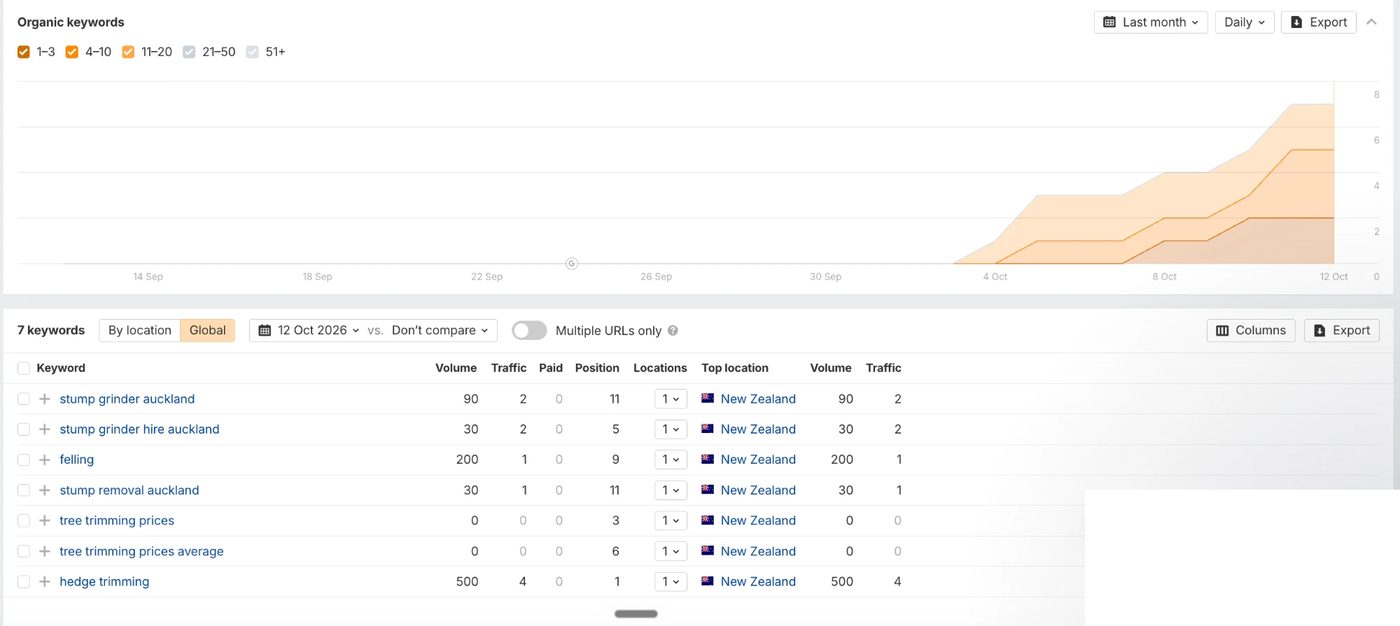Toggle Multiple URLs only switch
1400x626 pixels.
[x=529, y=330]
